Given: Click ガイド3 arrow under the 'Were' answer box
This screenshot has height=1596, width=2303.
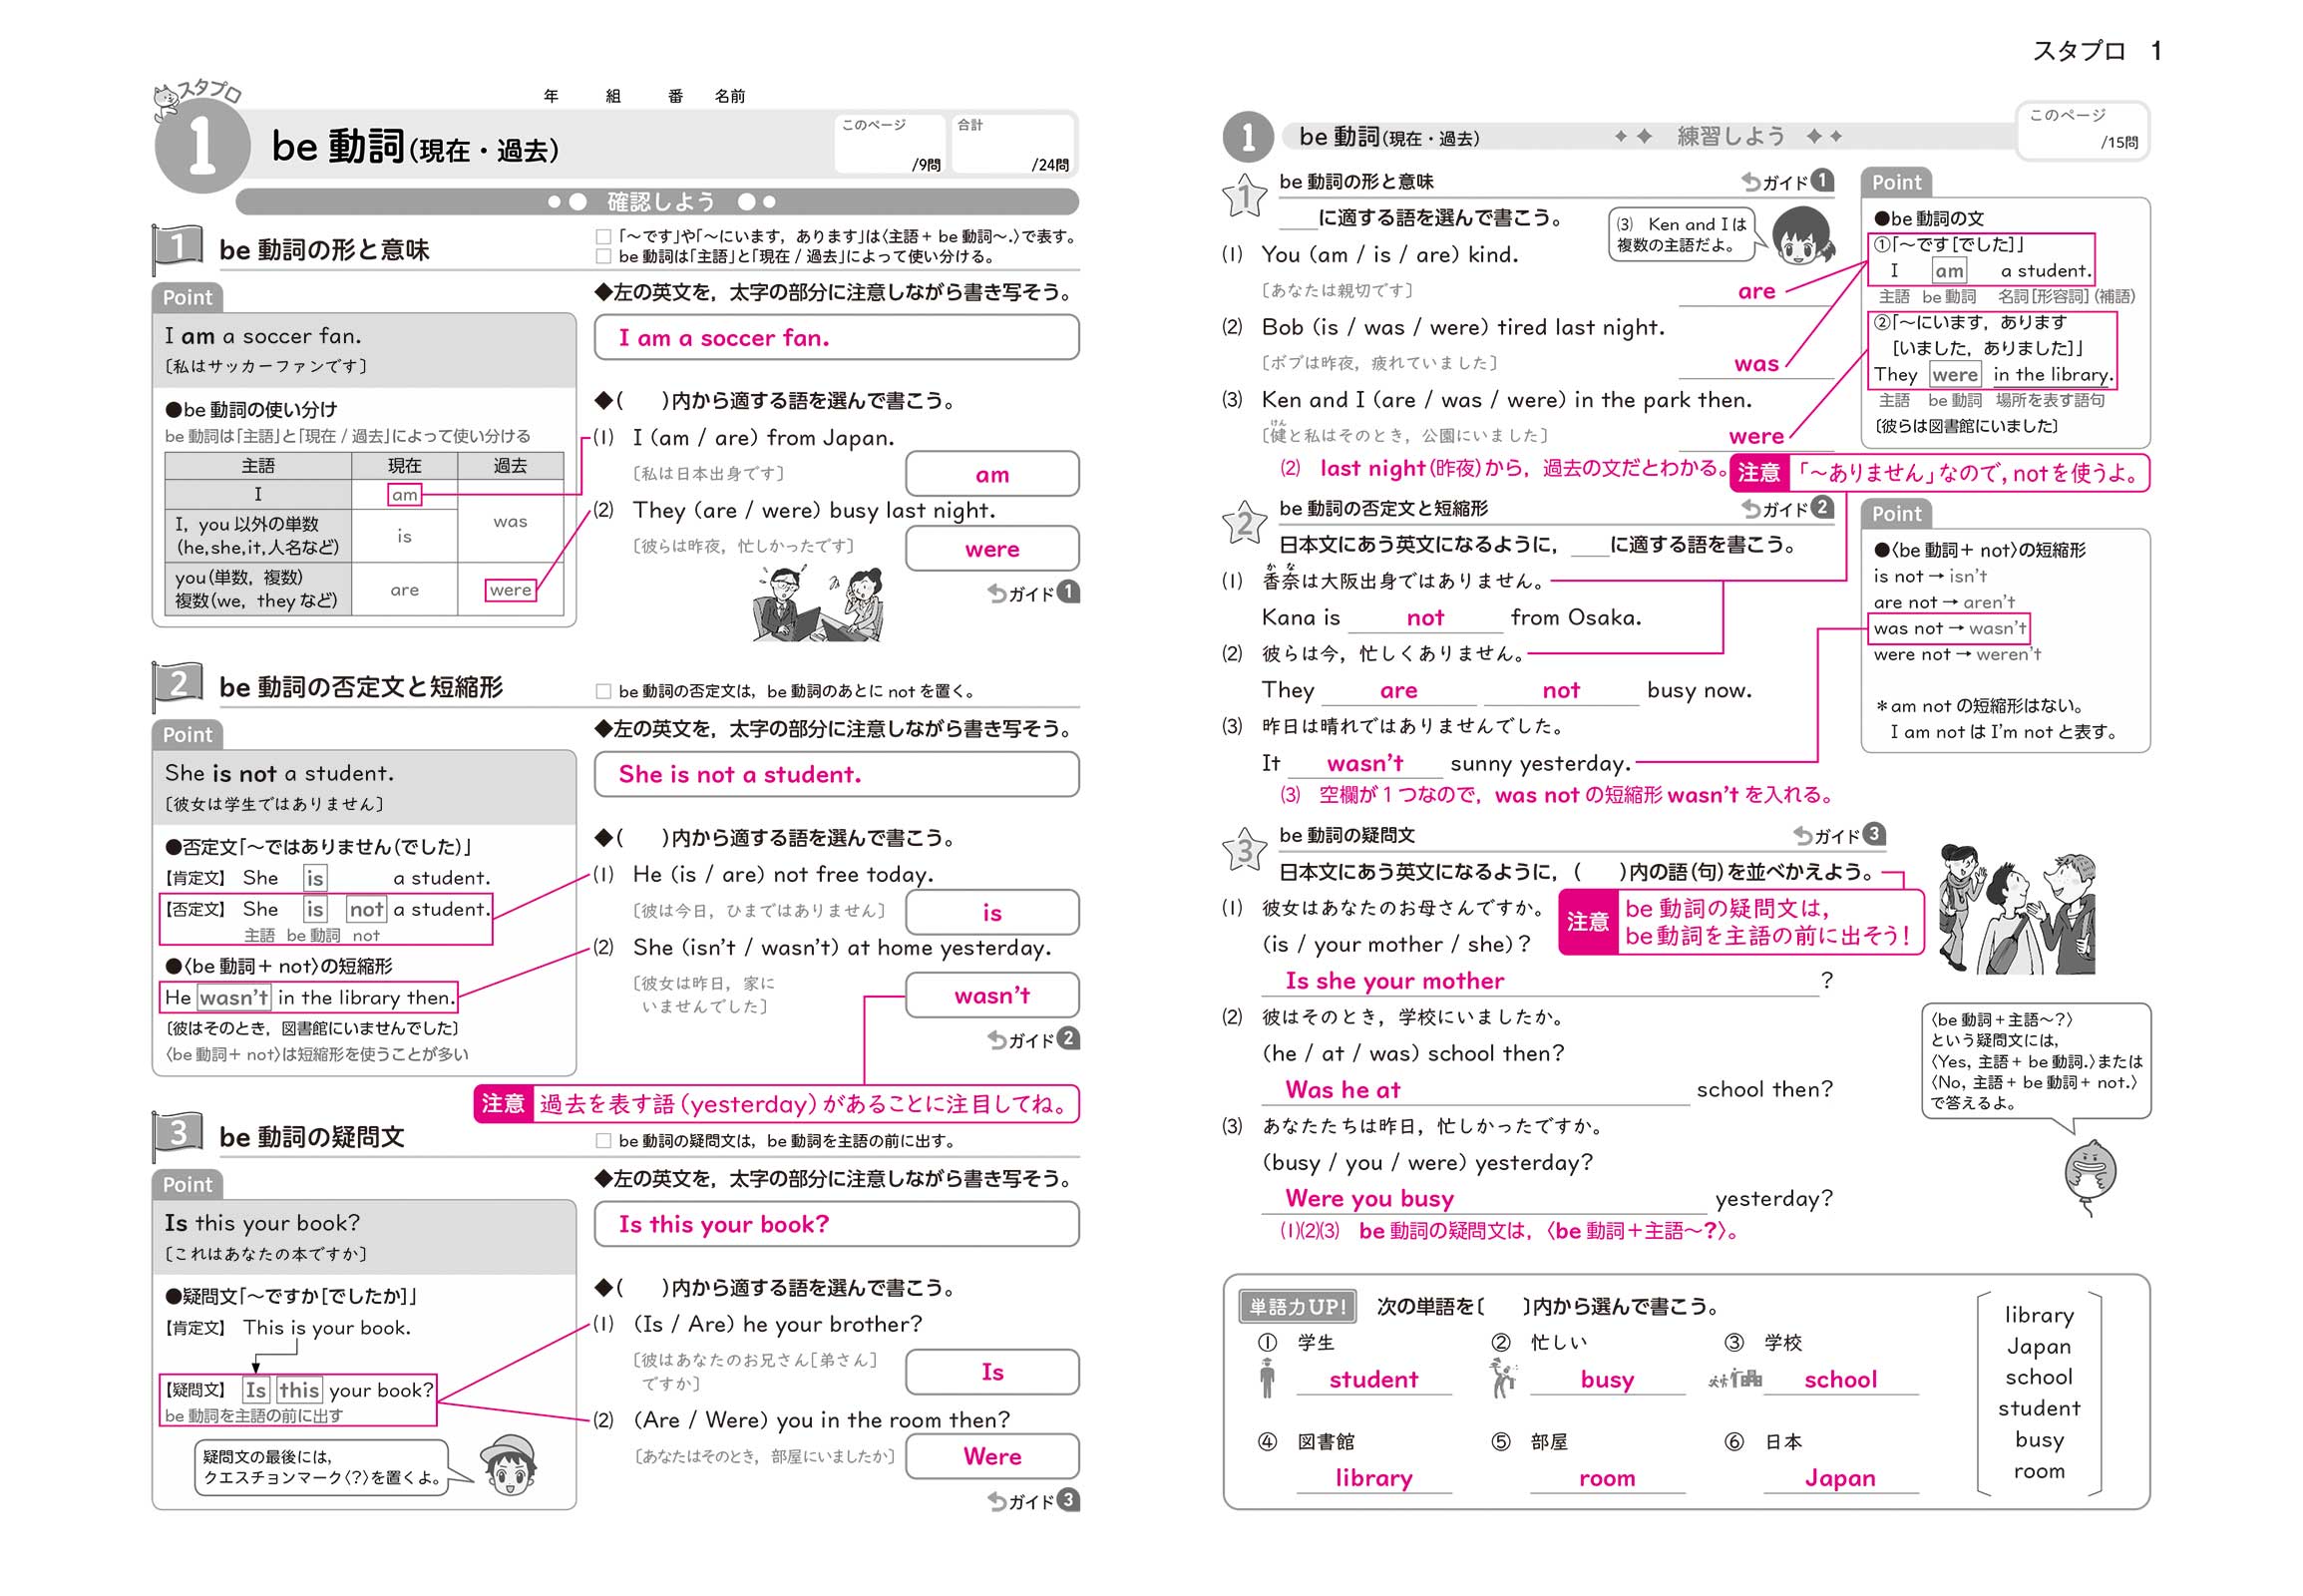Looking at the screenshot, I should click(x=1033, y=1500).
